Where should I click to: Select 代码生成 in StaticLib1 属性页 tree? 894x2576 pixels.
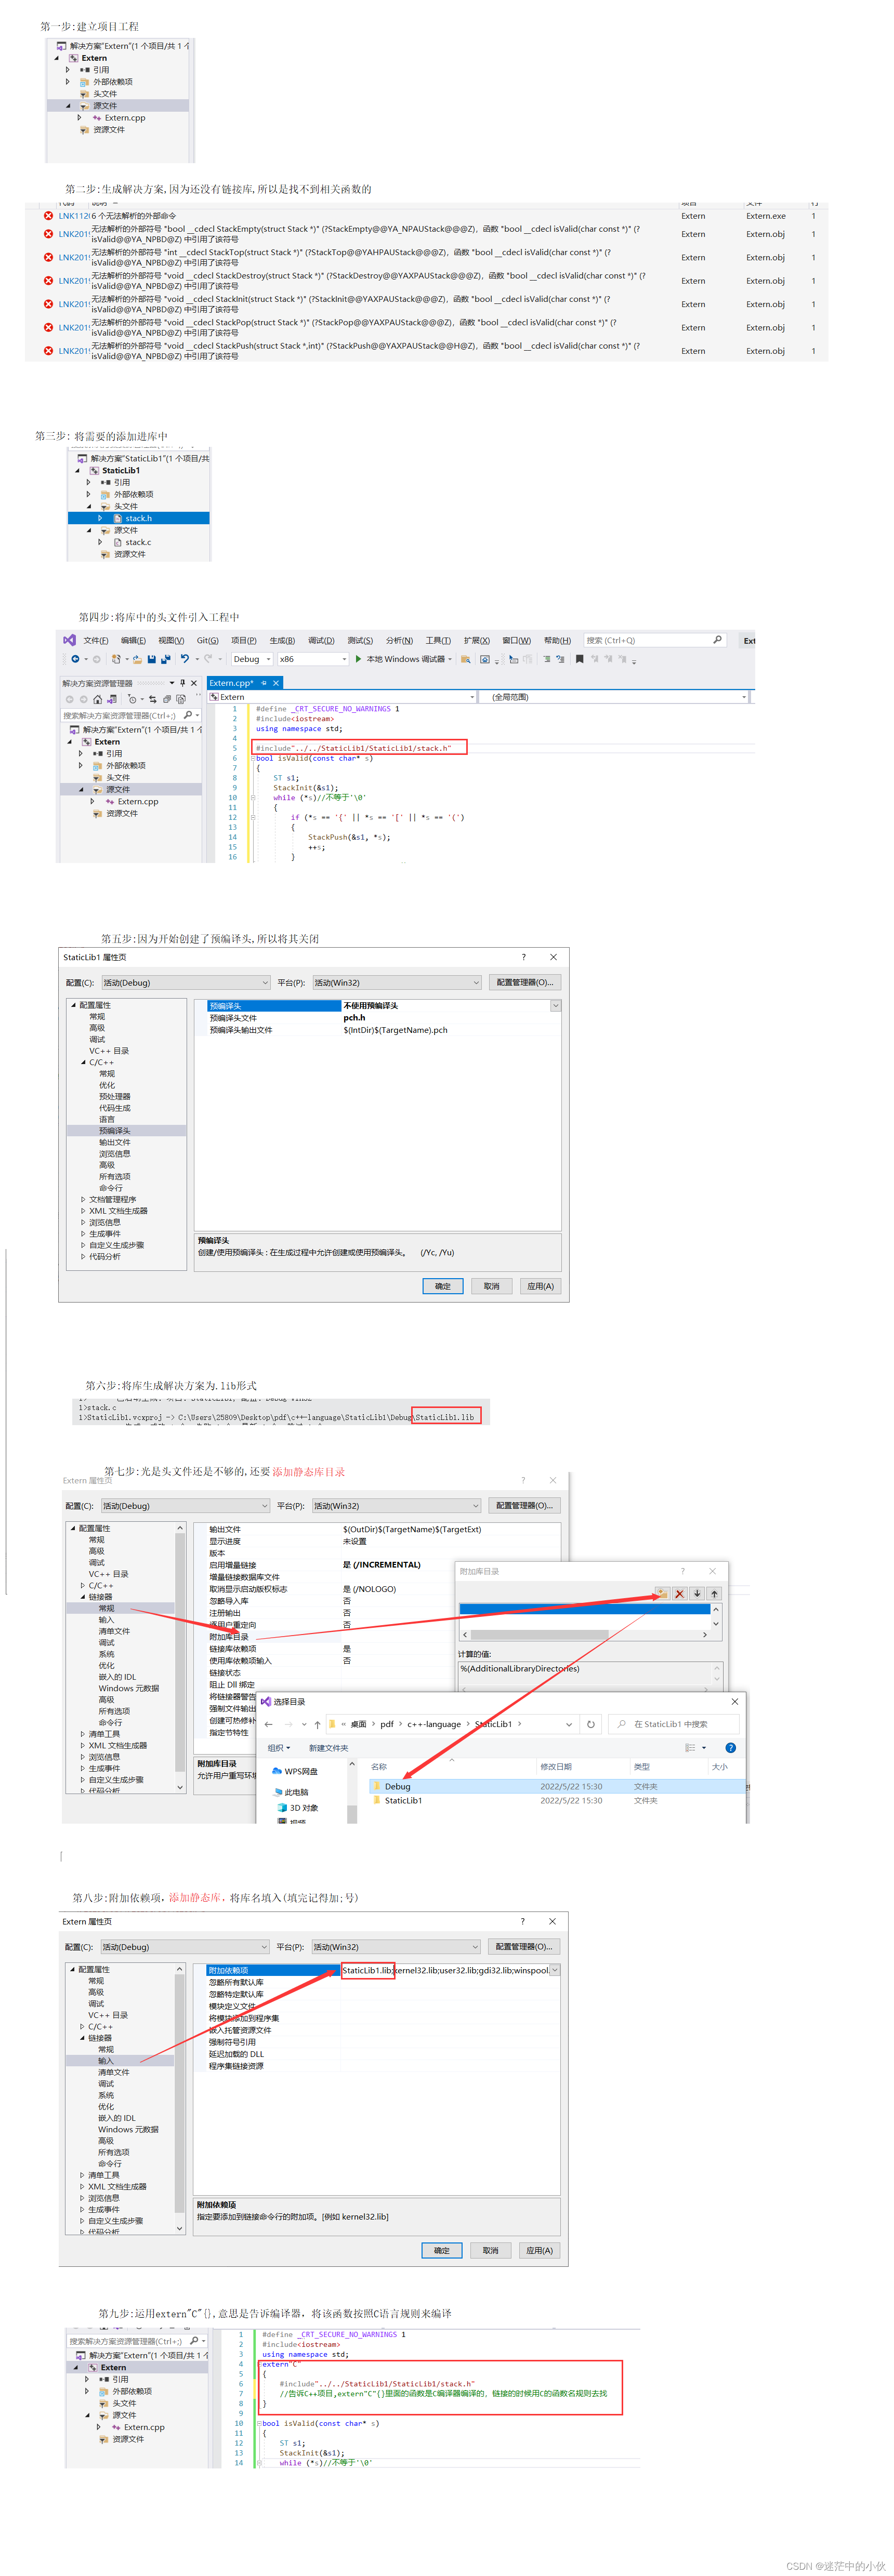114,1108
